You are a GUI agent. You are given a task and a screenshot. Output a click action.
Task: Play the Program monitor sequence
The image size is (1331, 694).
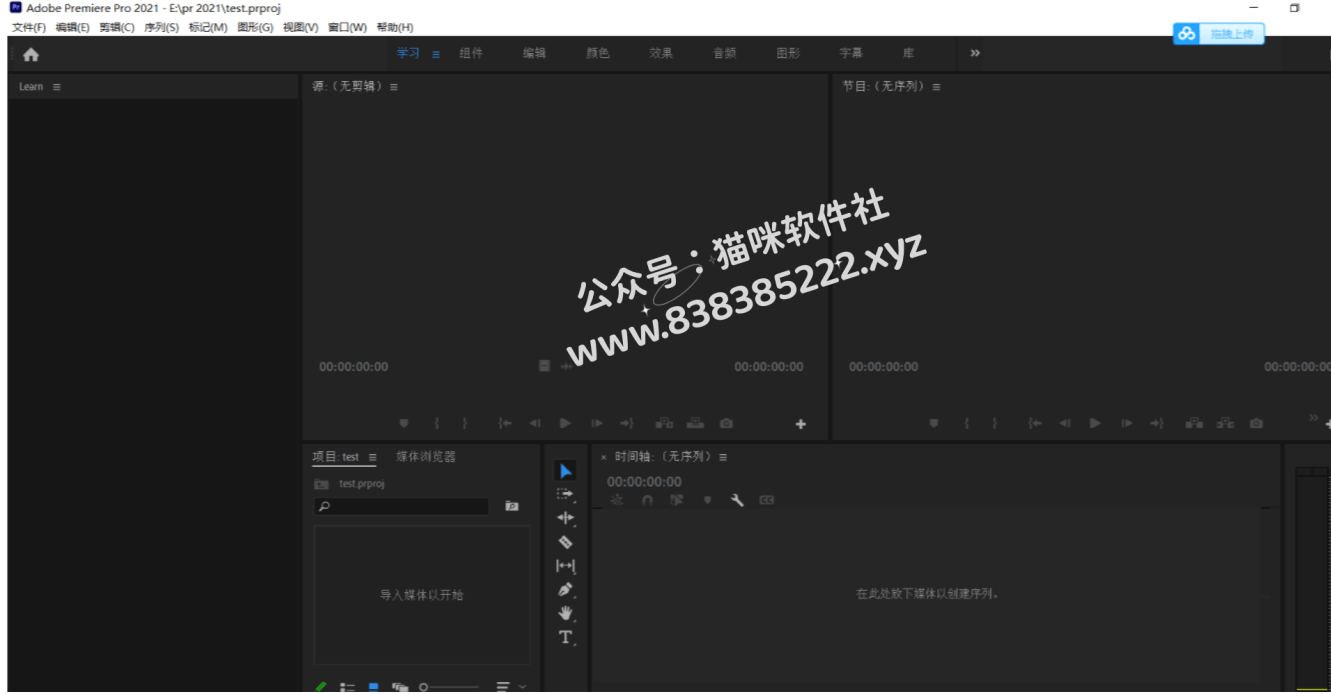1095,423
